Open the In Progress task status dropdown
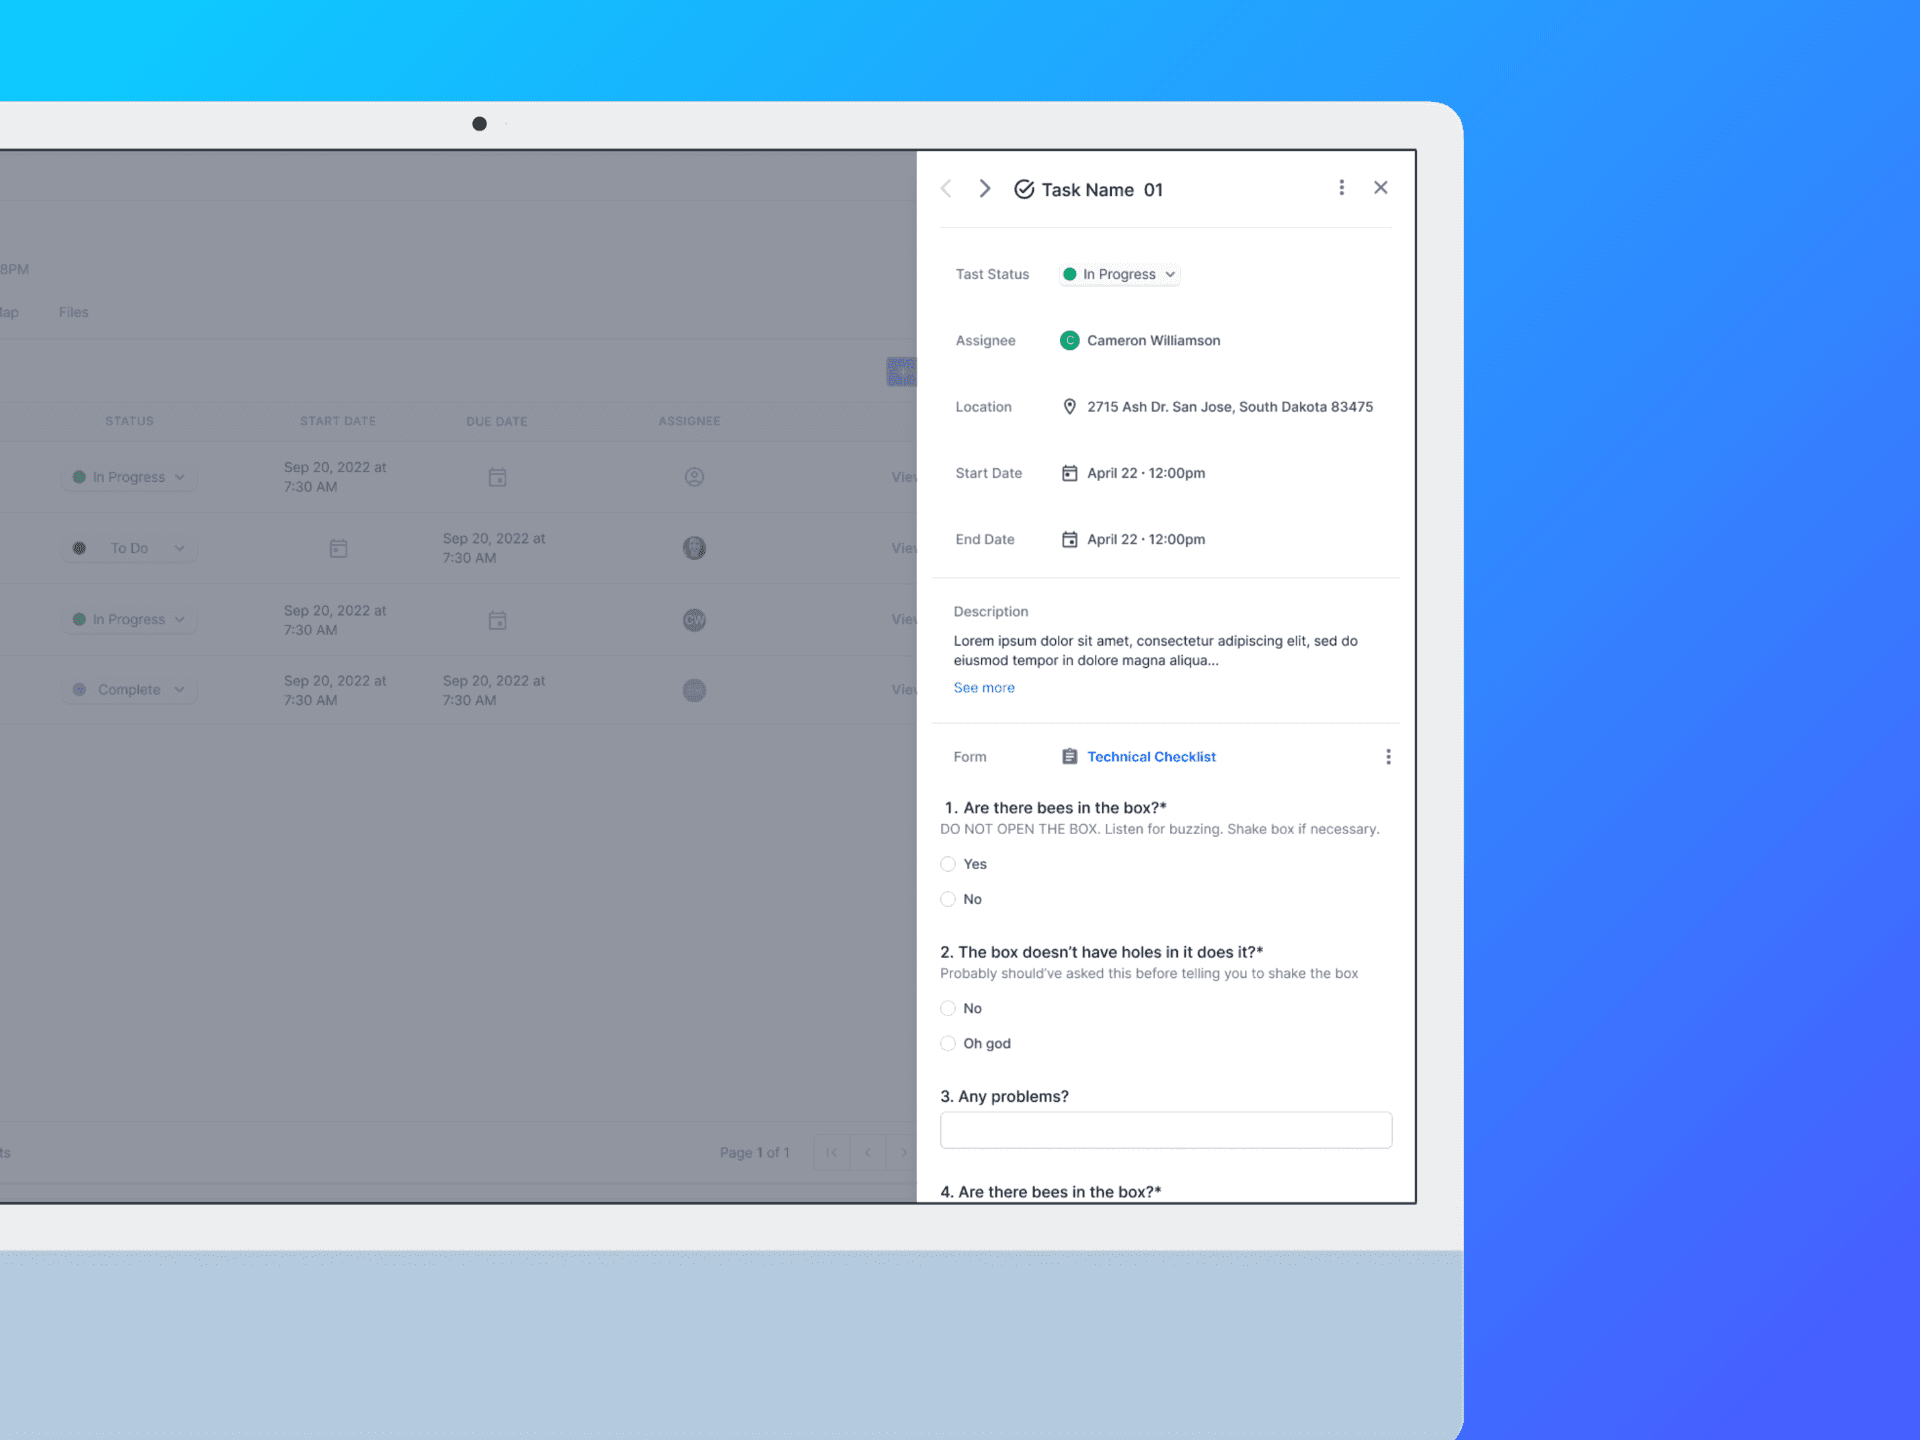 coord(1120,274)
